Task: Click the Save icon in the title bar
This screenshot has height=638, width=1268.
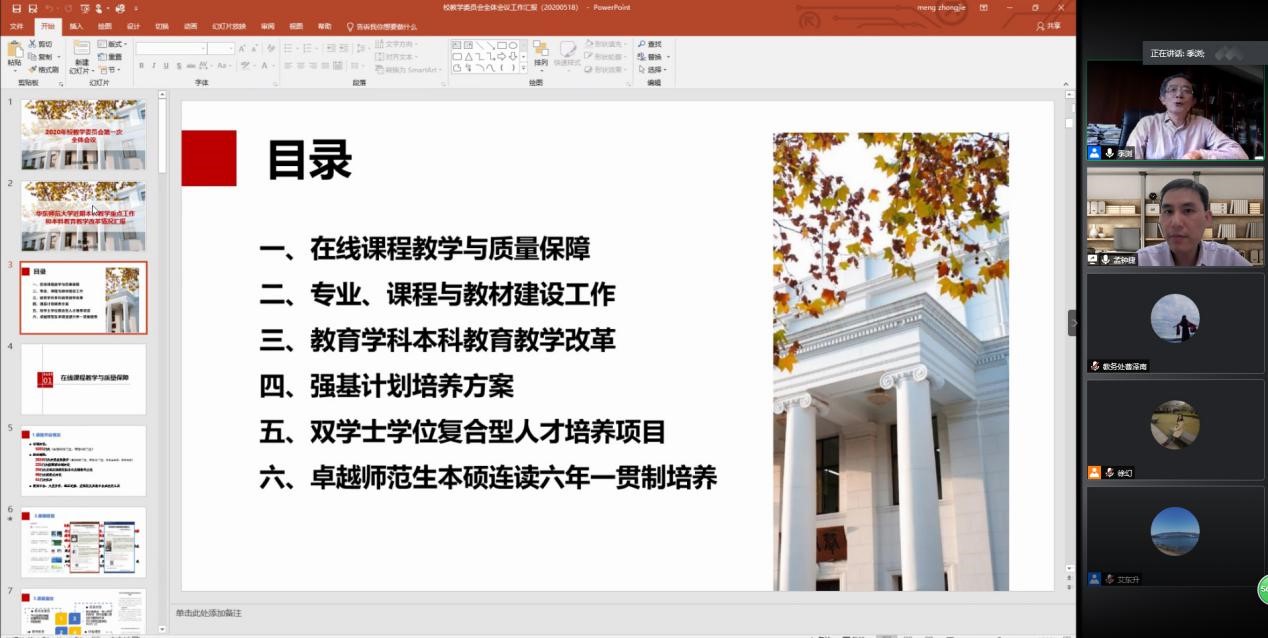Action: [x=17, y=8]
